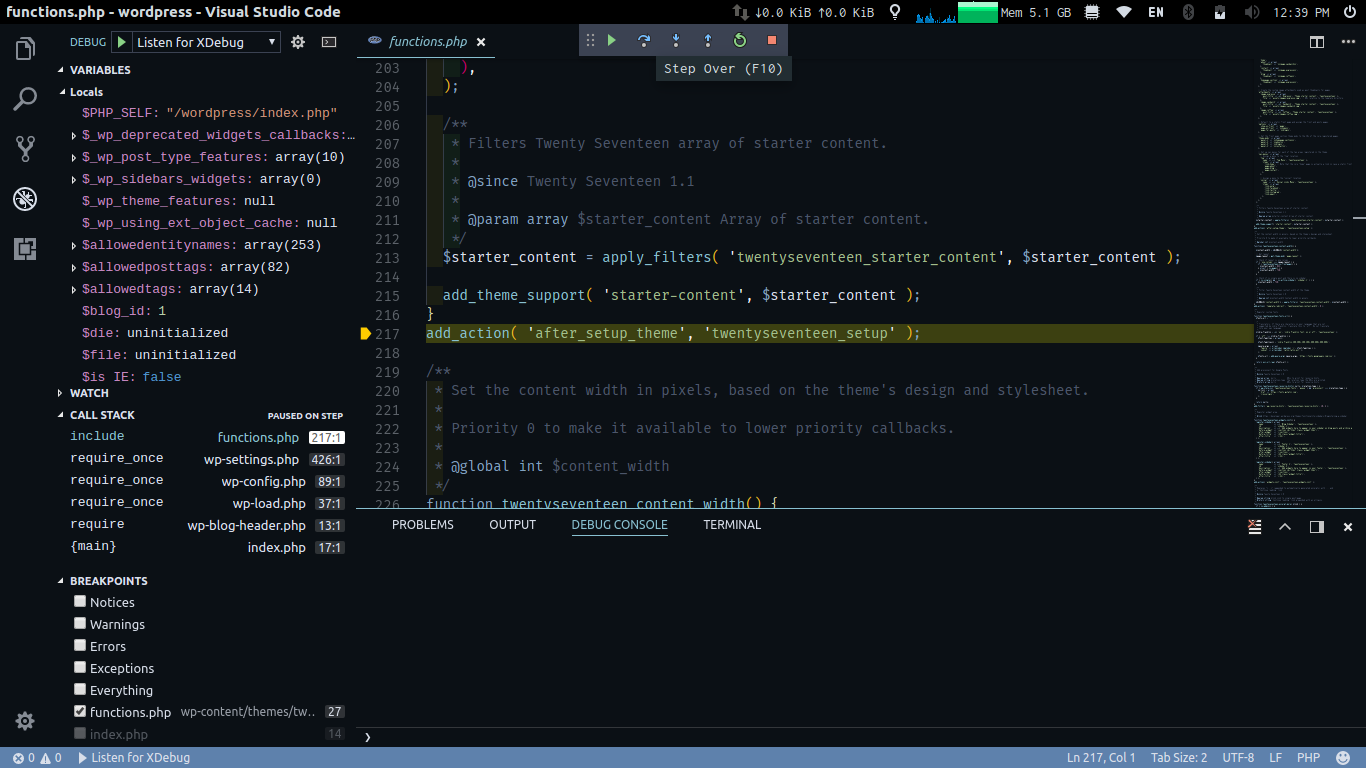The image size is (1366, 768).
Task: Disable the functions.php breakpoint
Action: pyautogui.click(x=79, y=712)
